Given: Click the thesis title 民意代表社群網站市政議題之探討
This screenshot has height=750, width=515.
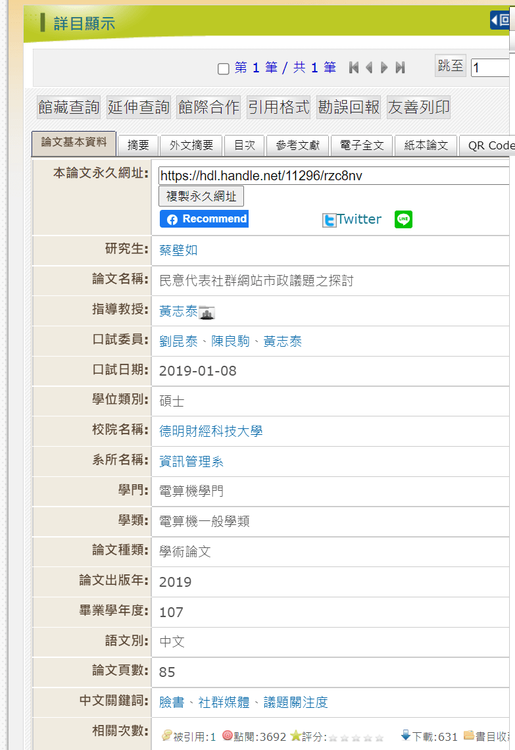Looking at the screenshot, I should 256,281.
